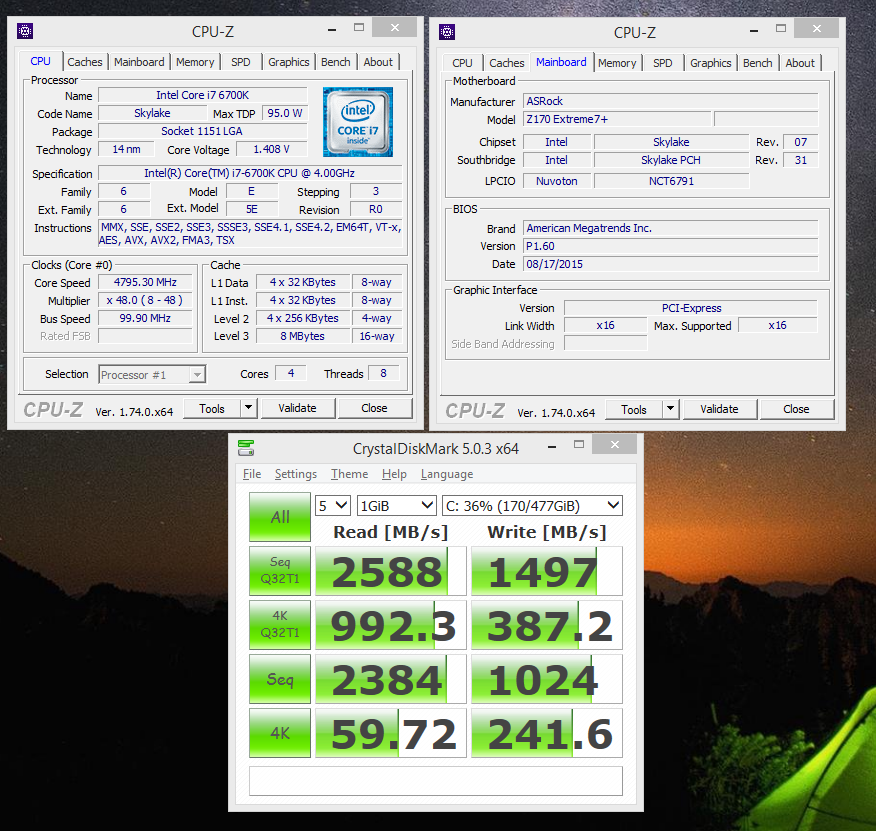Minimize the left CPU-Z window
The width and height of the screenshot is (876, 831).
tap(332, 30)
